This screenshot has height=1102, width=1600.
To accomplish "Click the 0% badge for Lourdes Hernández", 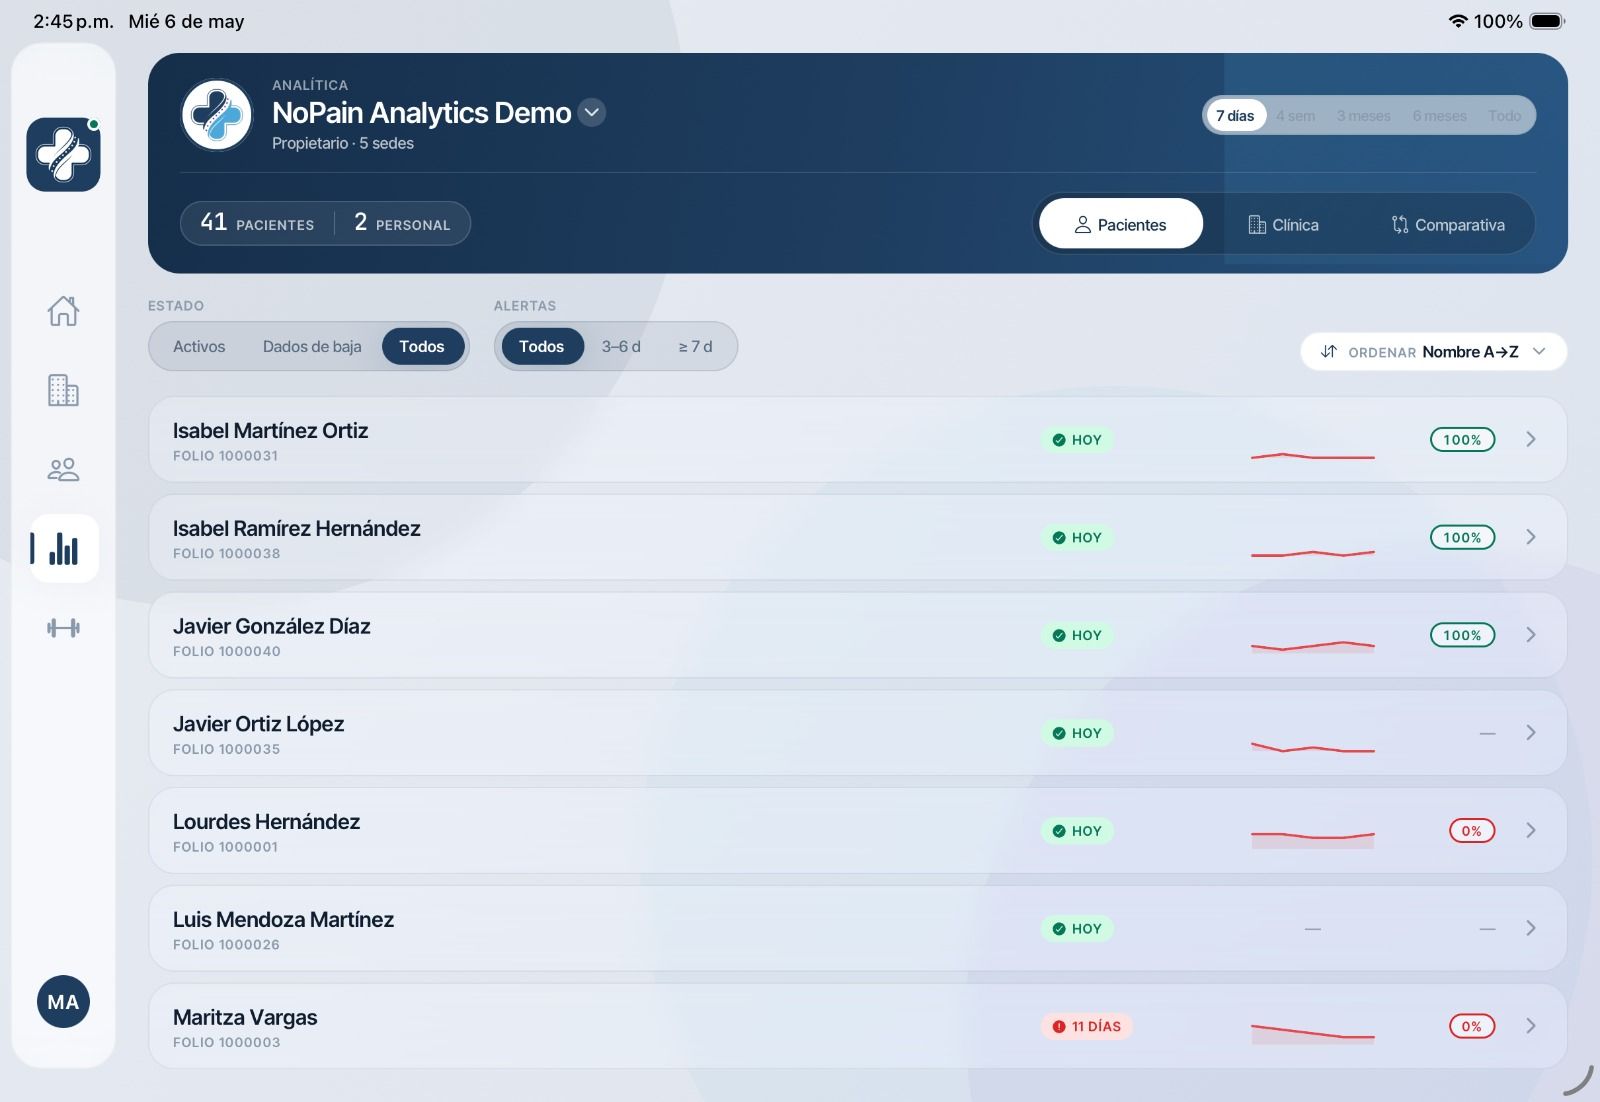I will click(1472, 831).
